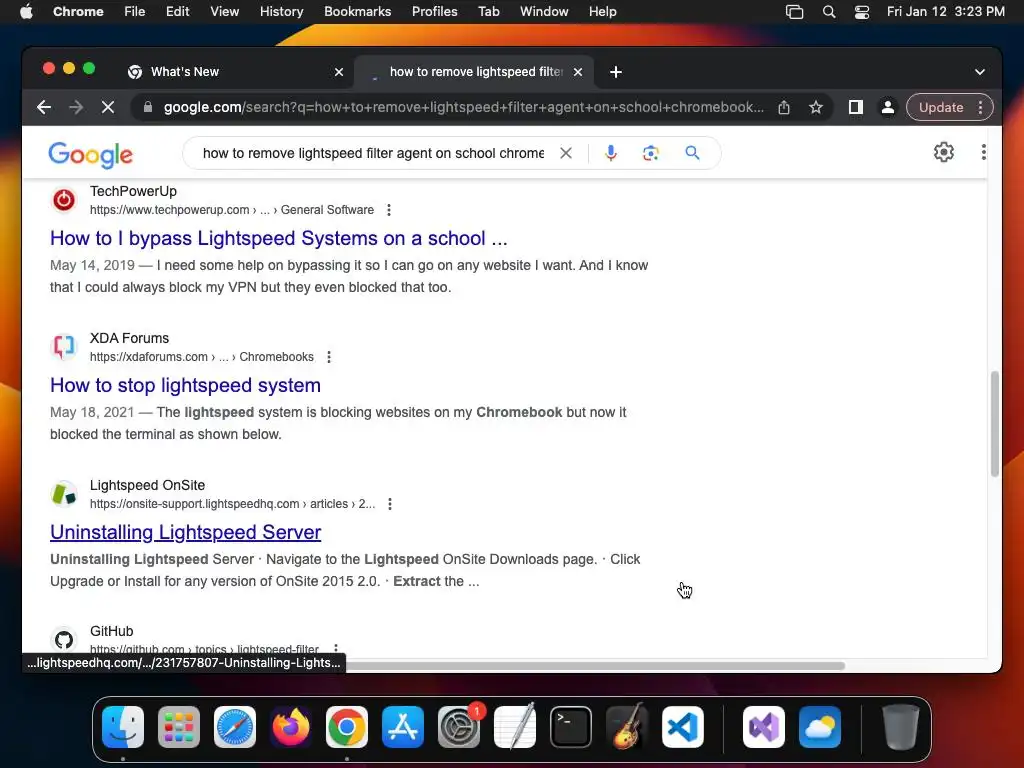Screen dimensions: 1024x768
Task: Click the address bar URL
Action: tap(464, 107)
